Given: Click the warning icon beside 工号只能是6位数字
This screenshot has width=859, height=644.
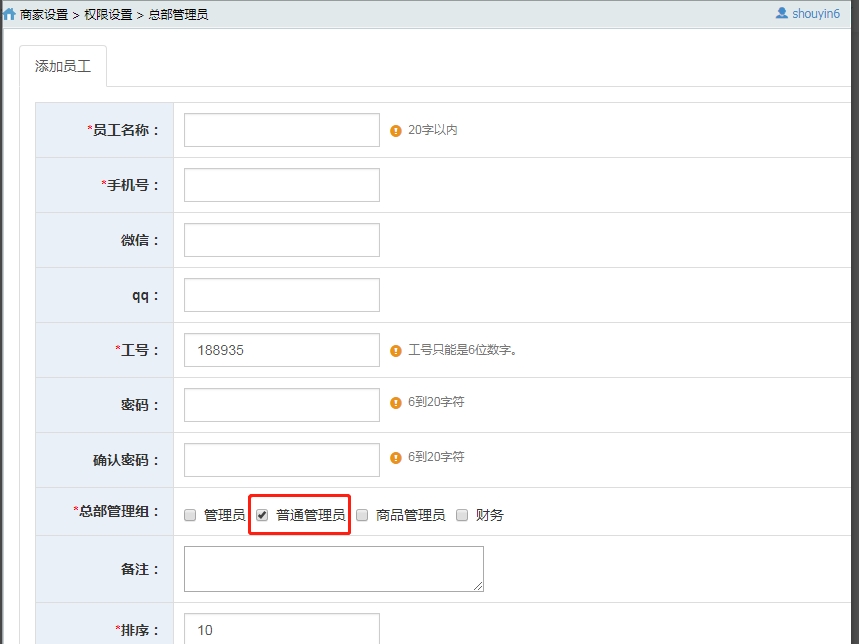Looking at the screenshot, I should coord(396,351).
